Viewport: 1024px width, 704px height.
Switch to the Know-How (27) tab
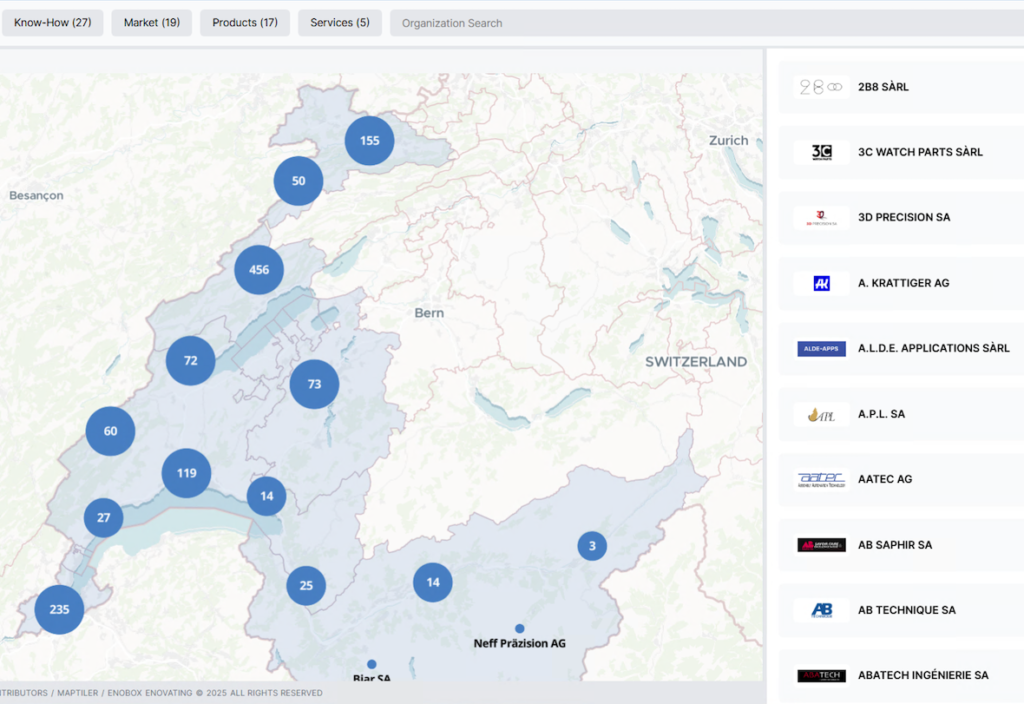(52, 22)
